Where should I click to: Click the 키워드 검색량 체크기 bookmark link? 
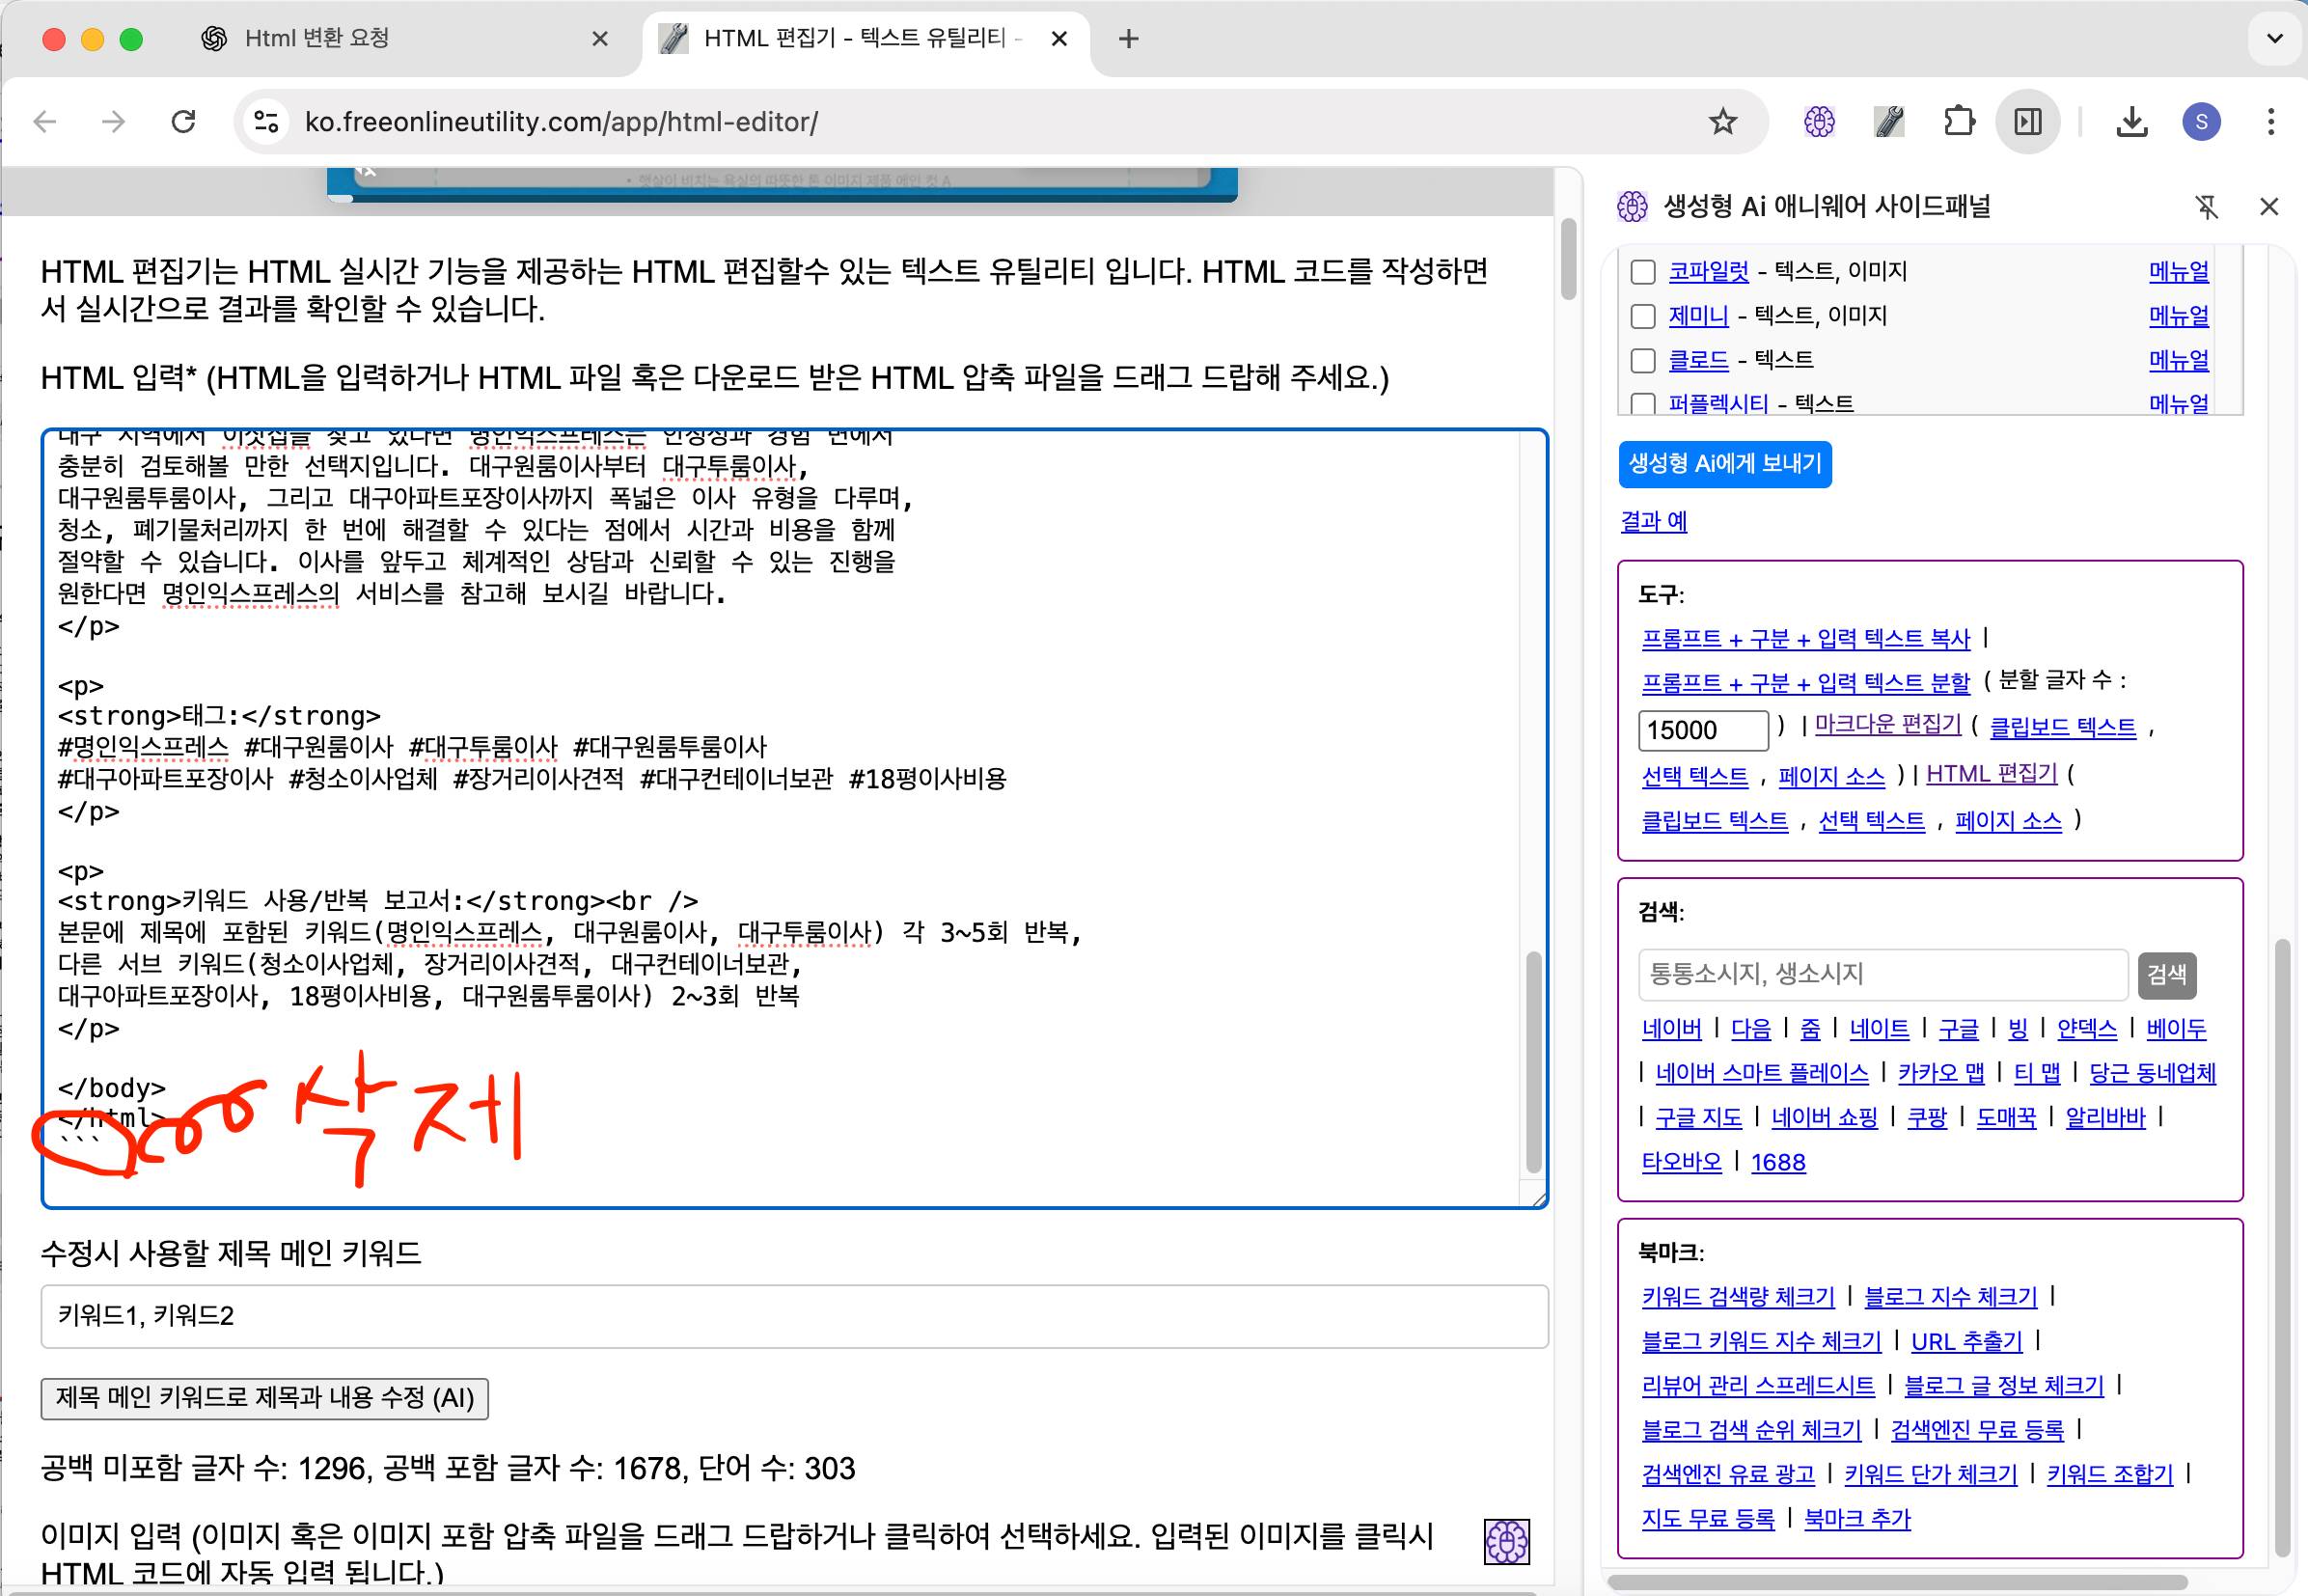[1738, 1297]
